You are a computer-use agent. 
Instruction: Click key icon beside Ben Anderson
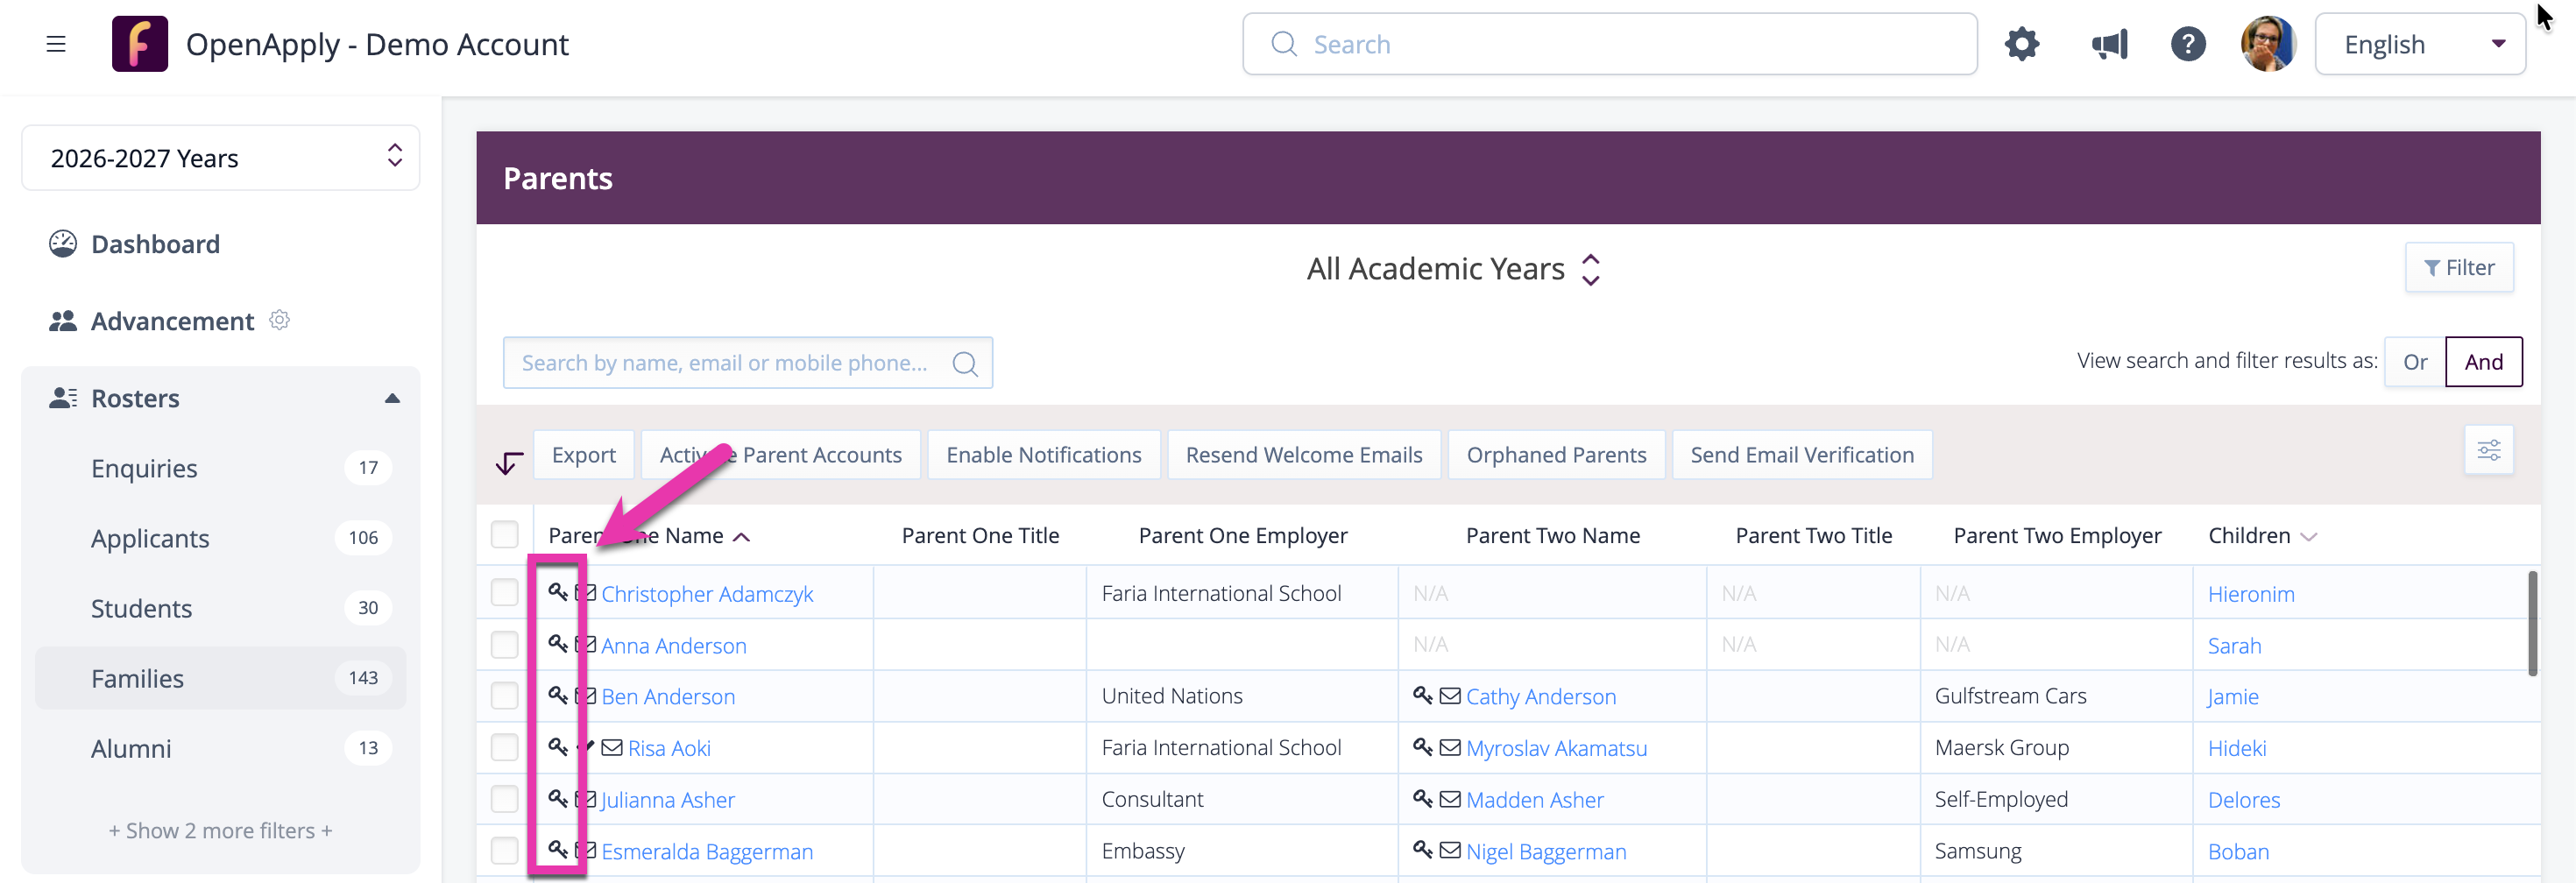(558, 695)
